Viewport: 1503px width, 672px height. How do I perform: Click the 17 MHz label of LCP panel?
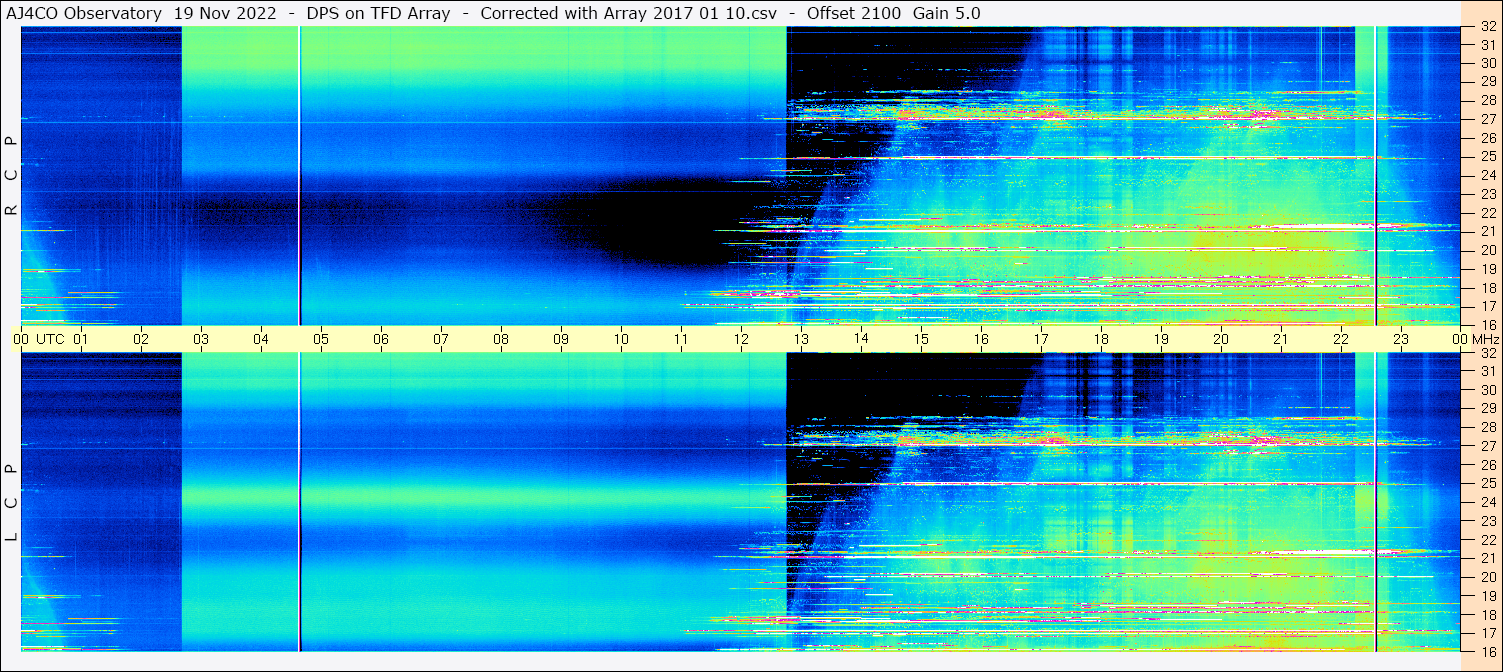coord(1487,633)
